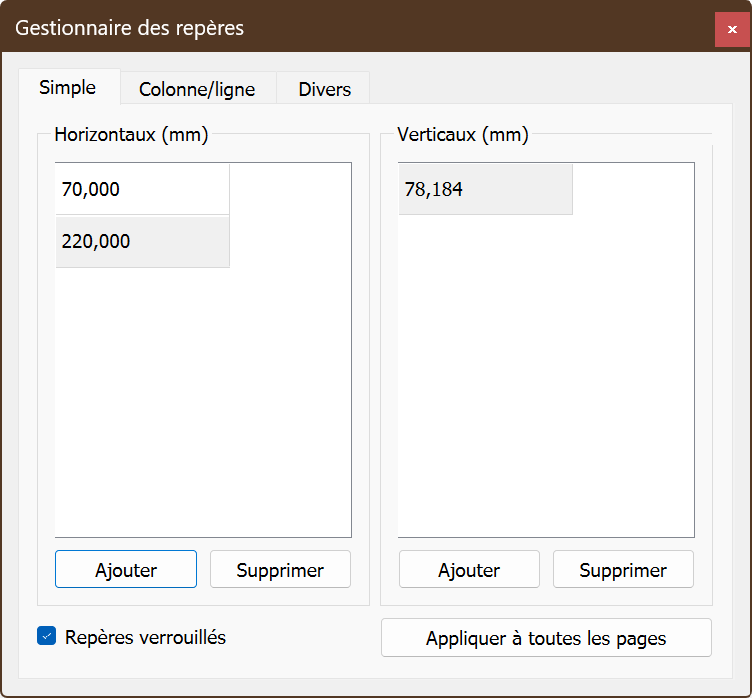The width and height of the screenshot is (752, 698).
Task: Click the Repères verrouillés label text
Action: [145, 637]
